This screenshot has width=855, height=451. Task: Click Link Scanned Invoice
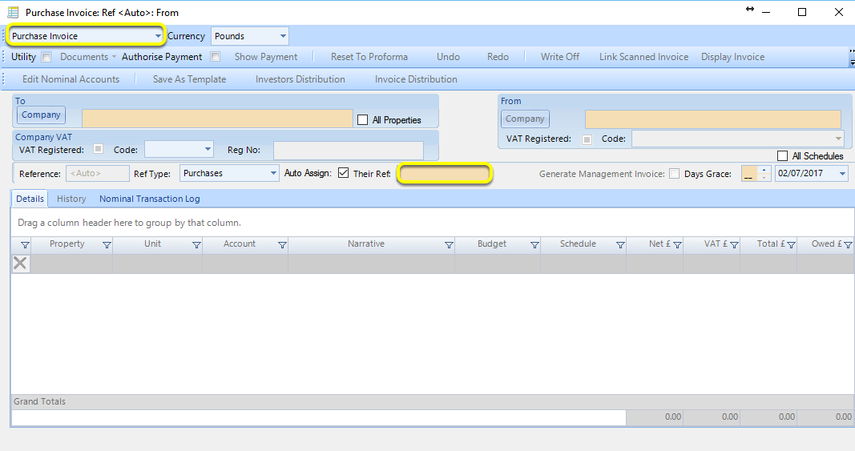(643, 57)
